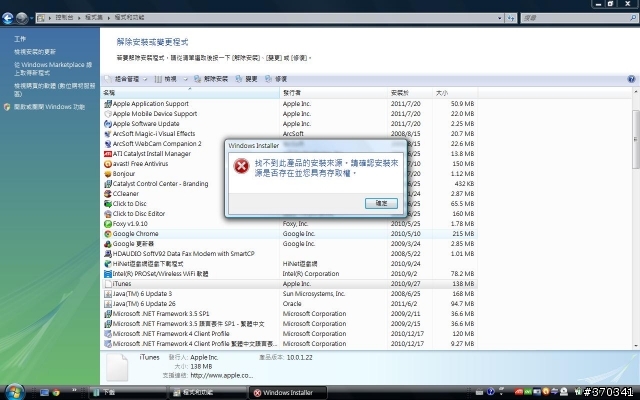640x400 pixels.
Task: Select the CCleaner program icon
Action: pyautogui.click(x=108, y=194)
